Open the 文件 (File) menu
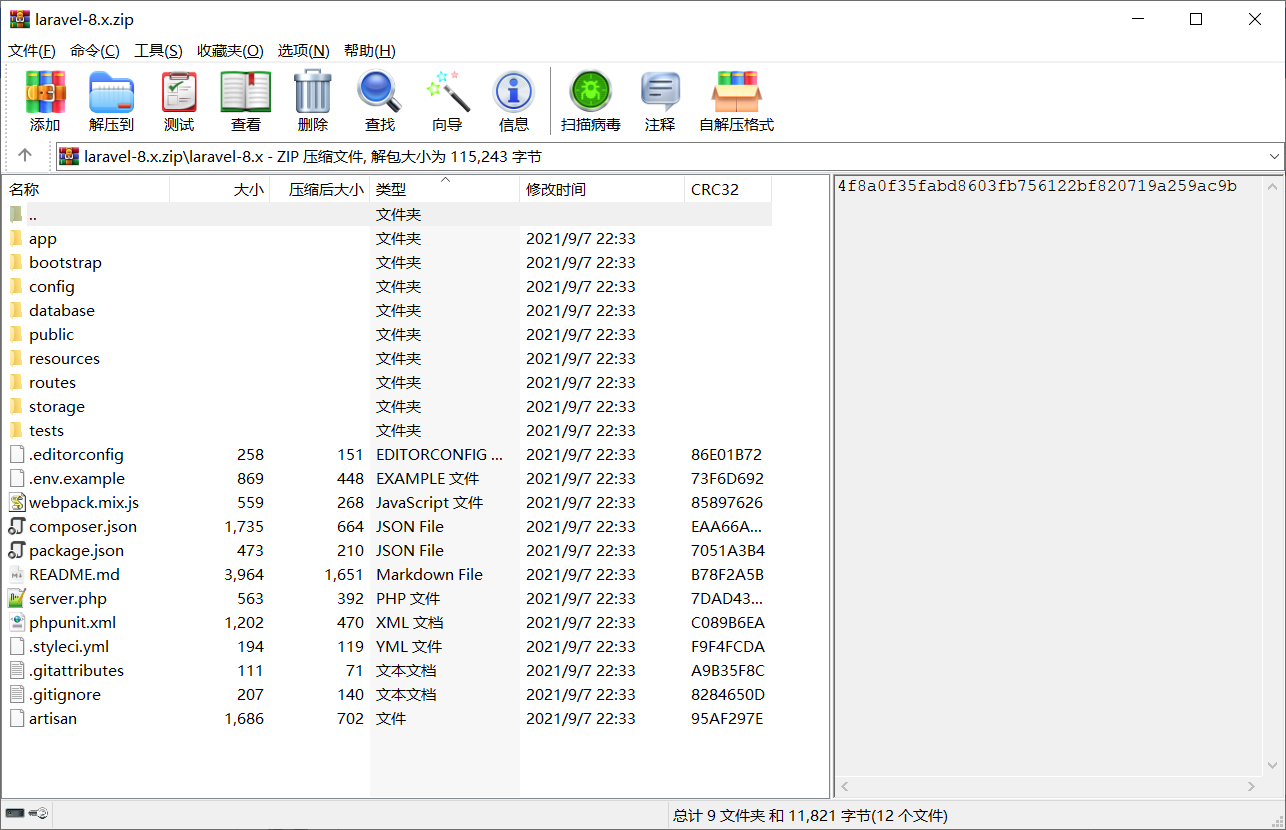The image size is (1286, 830). coord(31,50)
